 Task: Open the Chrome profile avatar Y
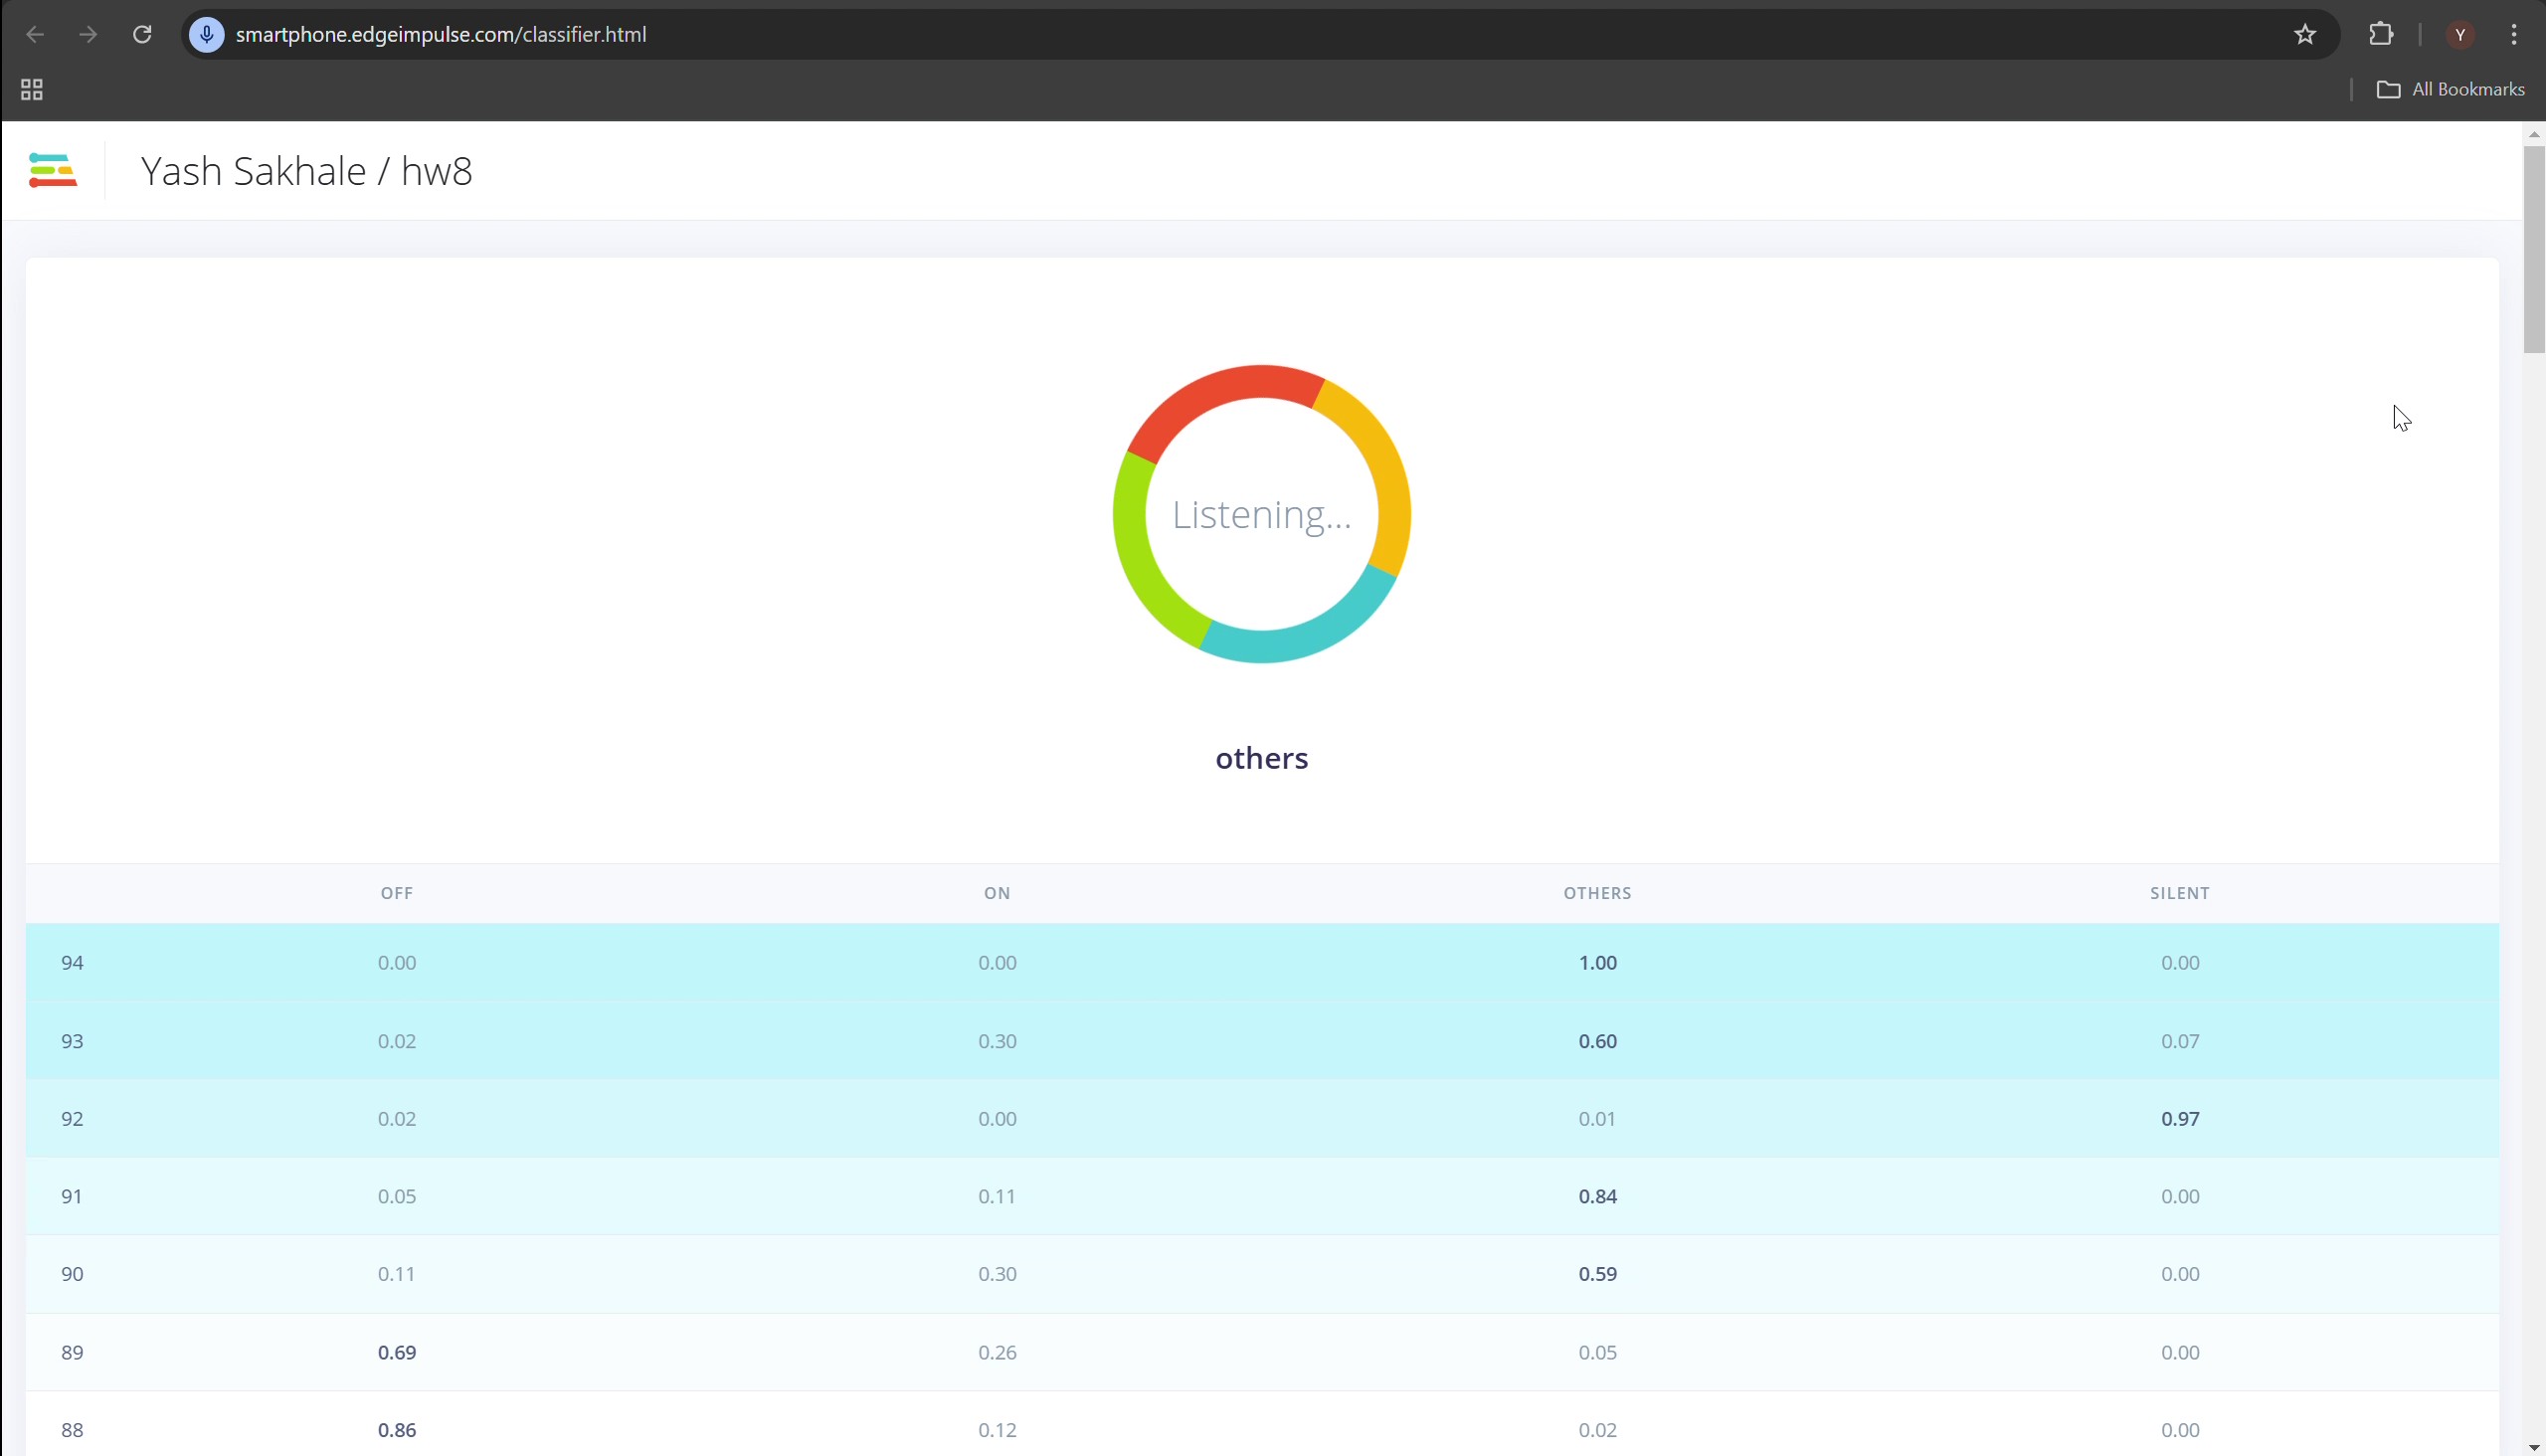(2460, 35)
